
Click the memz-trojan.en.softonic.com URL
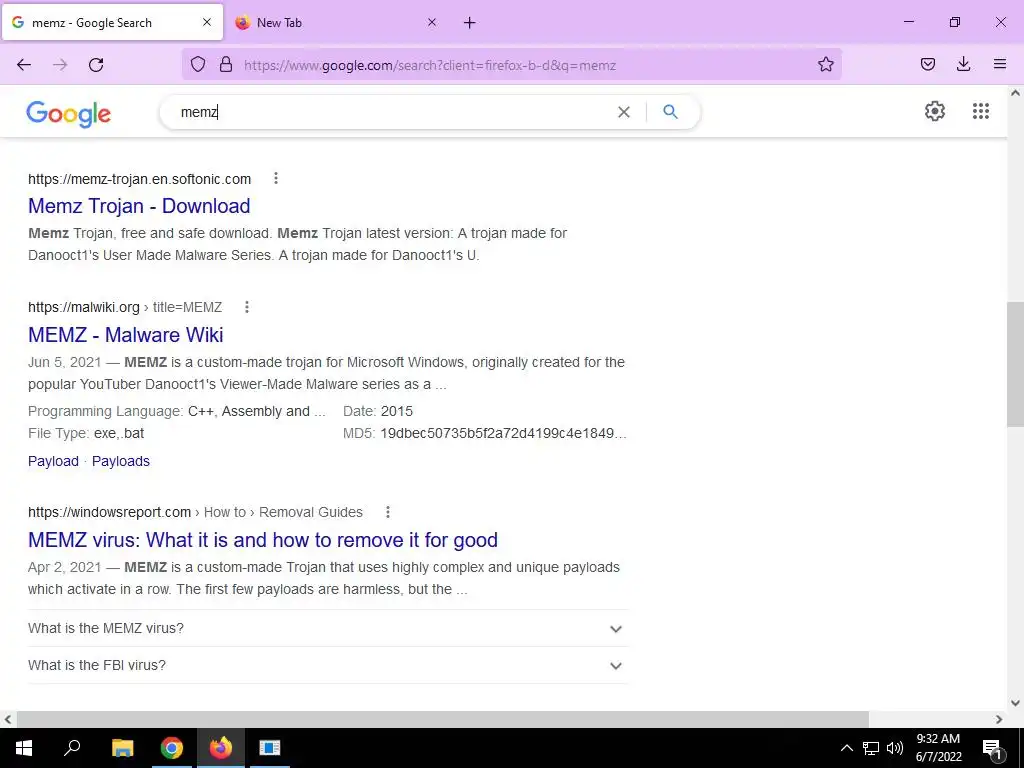139,179
